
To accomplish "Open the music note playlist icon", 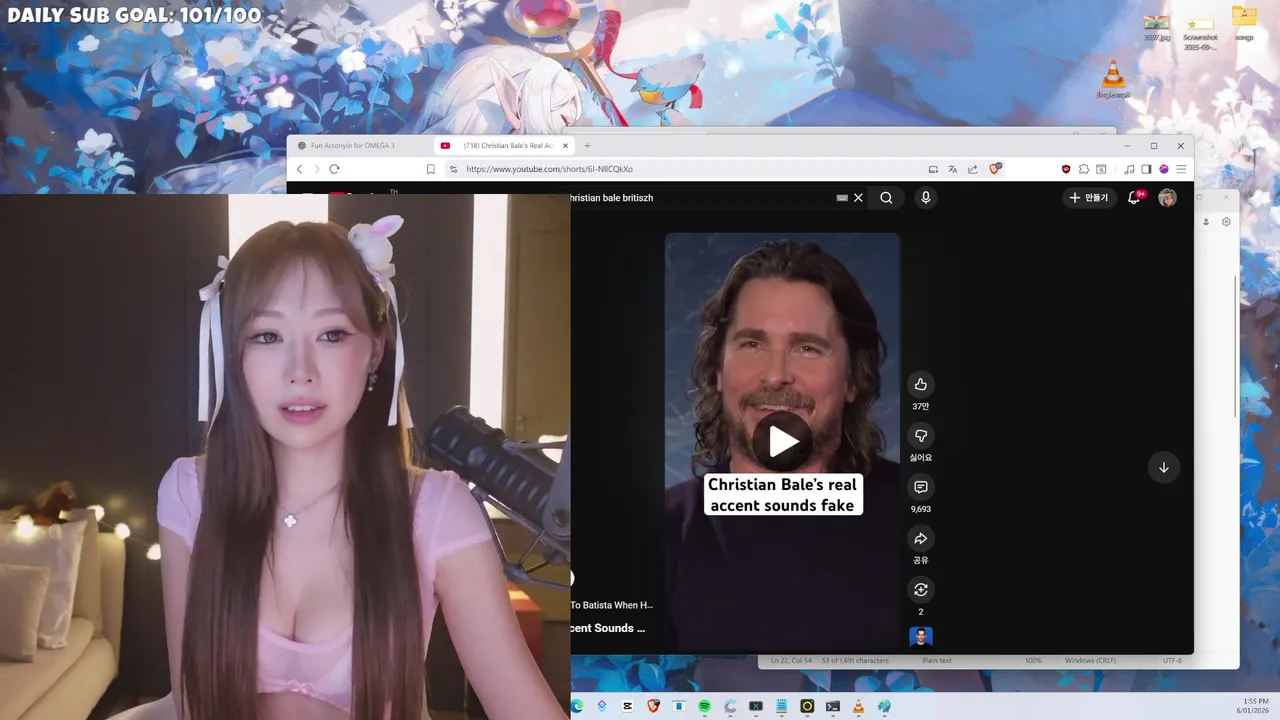I will (x=1129, y=169).
